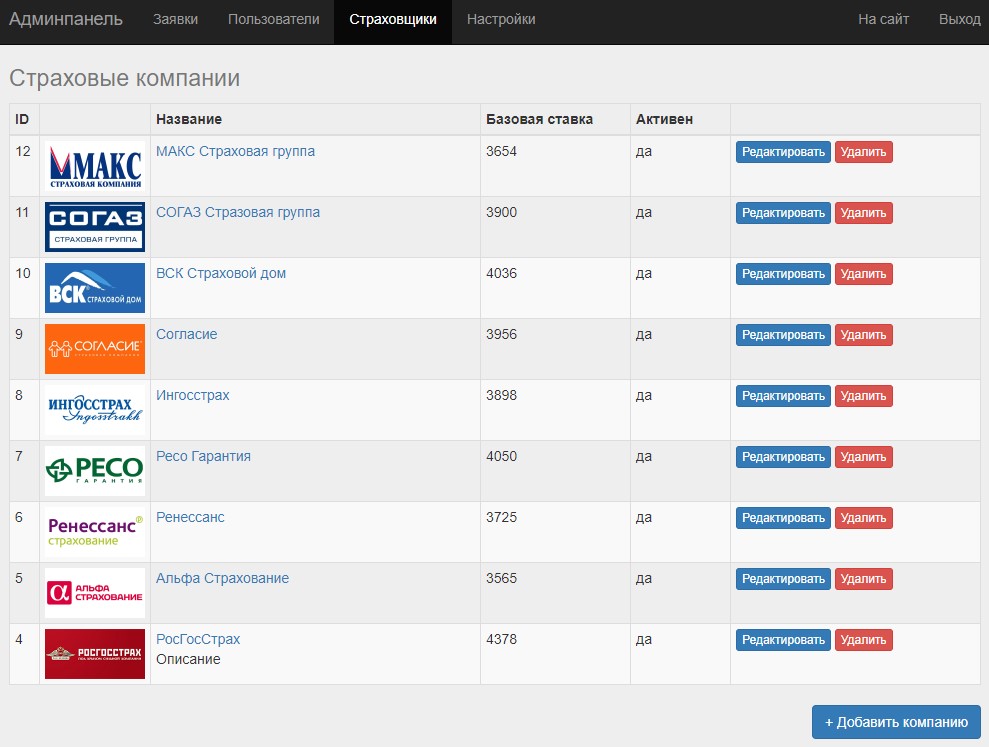Follow the На сайт link
The image size is (989, 747).
[883, 19]
